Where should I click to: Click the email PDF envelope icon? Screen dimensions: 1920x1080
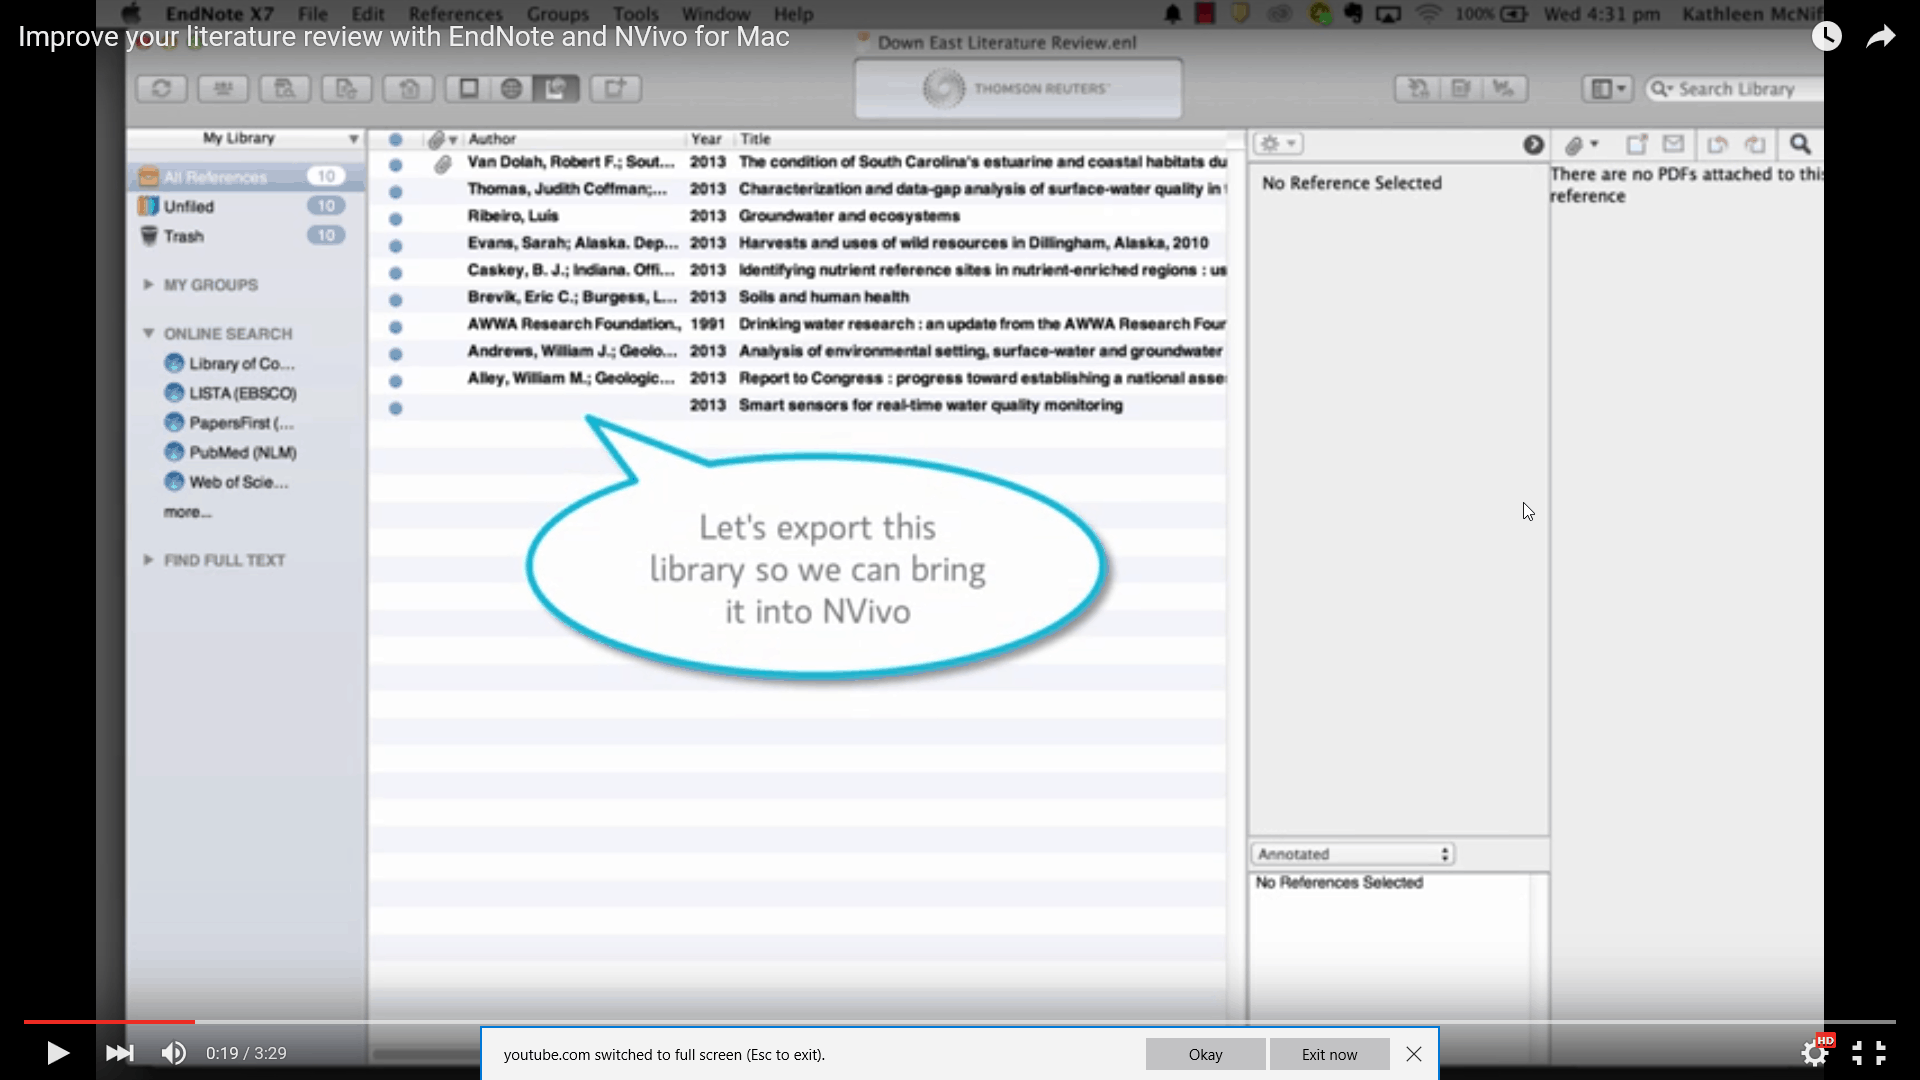[1673, 145]
